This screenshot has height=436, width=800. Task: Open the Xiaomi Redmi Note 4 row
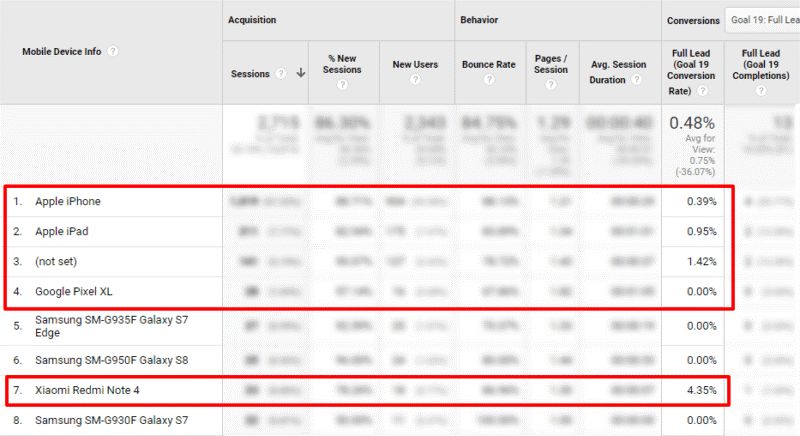(87, 391)
